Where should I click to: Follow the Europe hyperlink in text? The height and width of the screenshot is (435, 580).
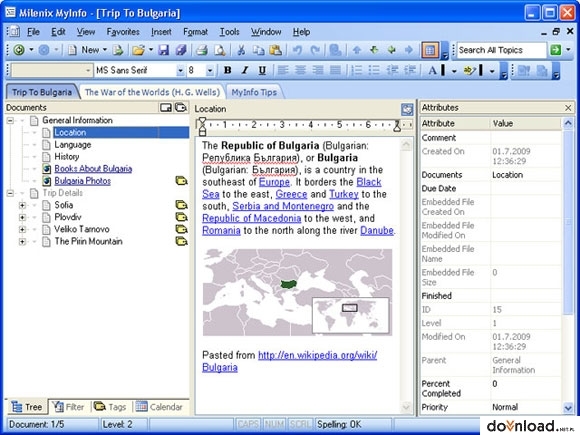point(274,182)
